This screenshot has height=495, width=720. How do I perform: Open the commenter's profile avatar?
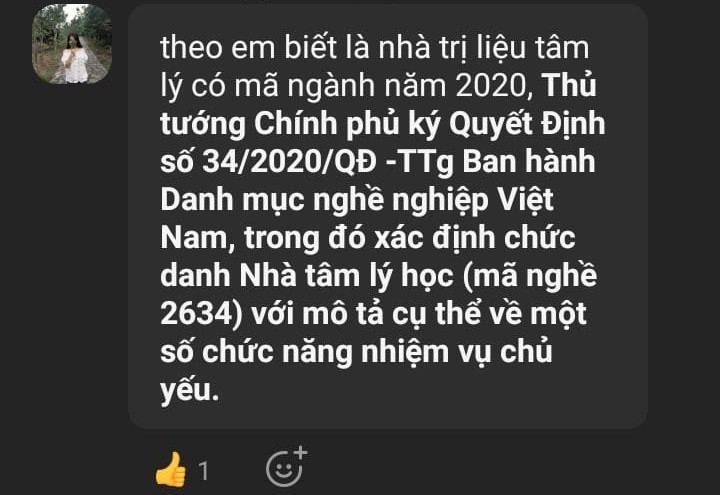coord(72,44)
